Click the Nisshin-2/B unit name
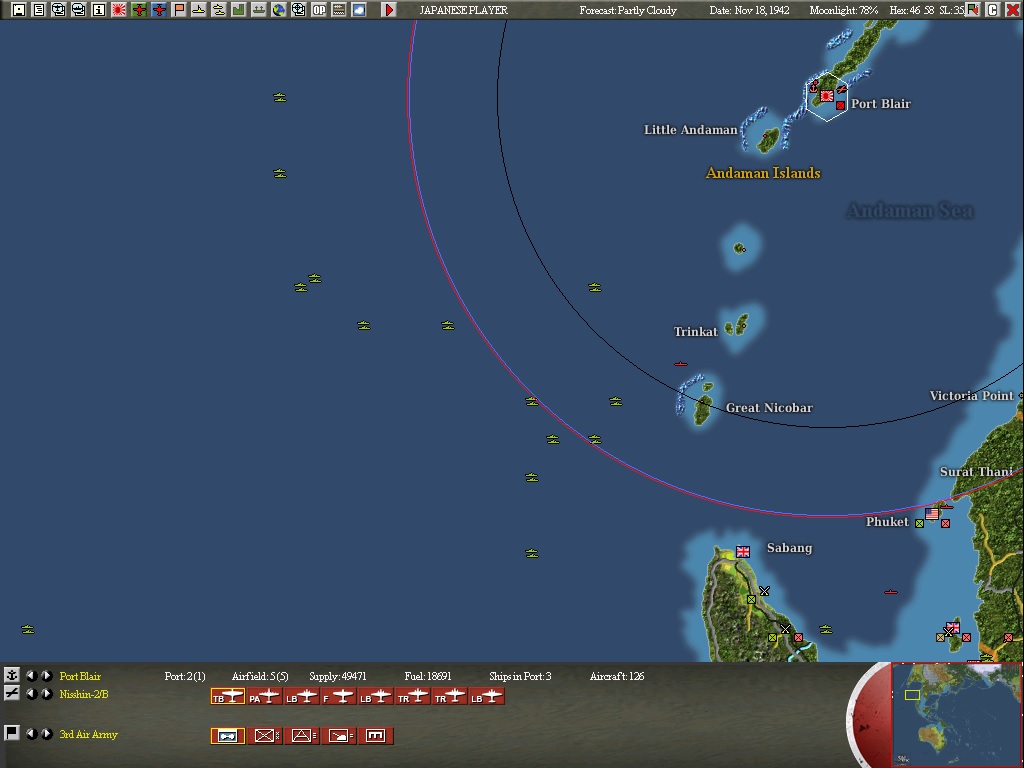The image size is (1027, 770). pos(84,694)
